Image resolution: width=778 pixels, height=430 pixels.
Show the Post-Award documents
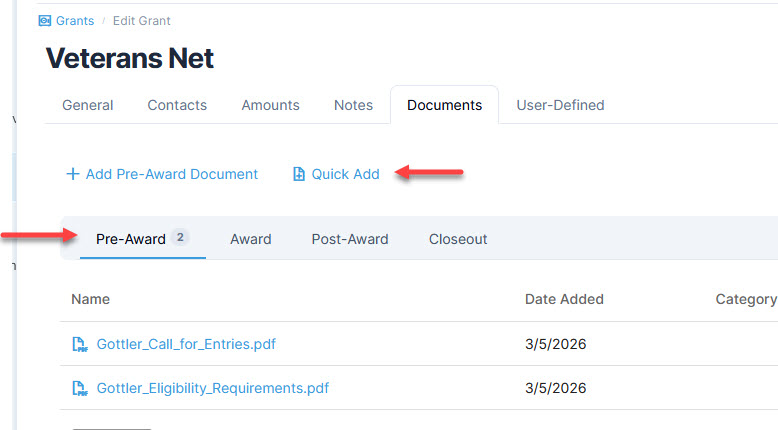tap(349, 239)
